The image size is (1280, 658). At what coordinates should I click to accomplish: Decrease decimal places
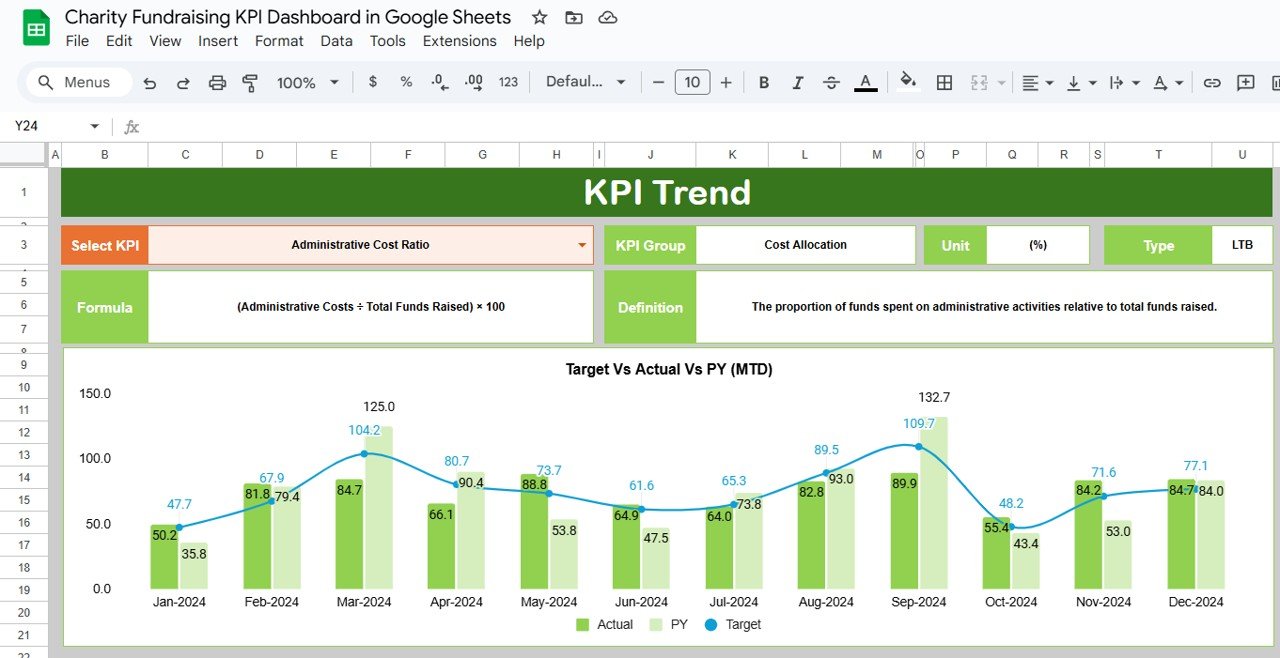pyautogui.click(x=439, y=82)
